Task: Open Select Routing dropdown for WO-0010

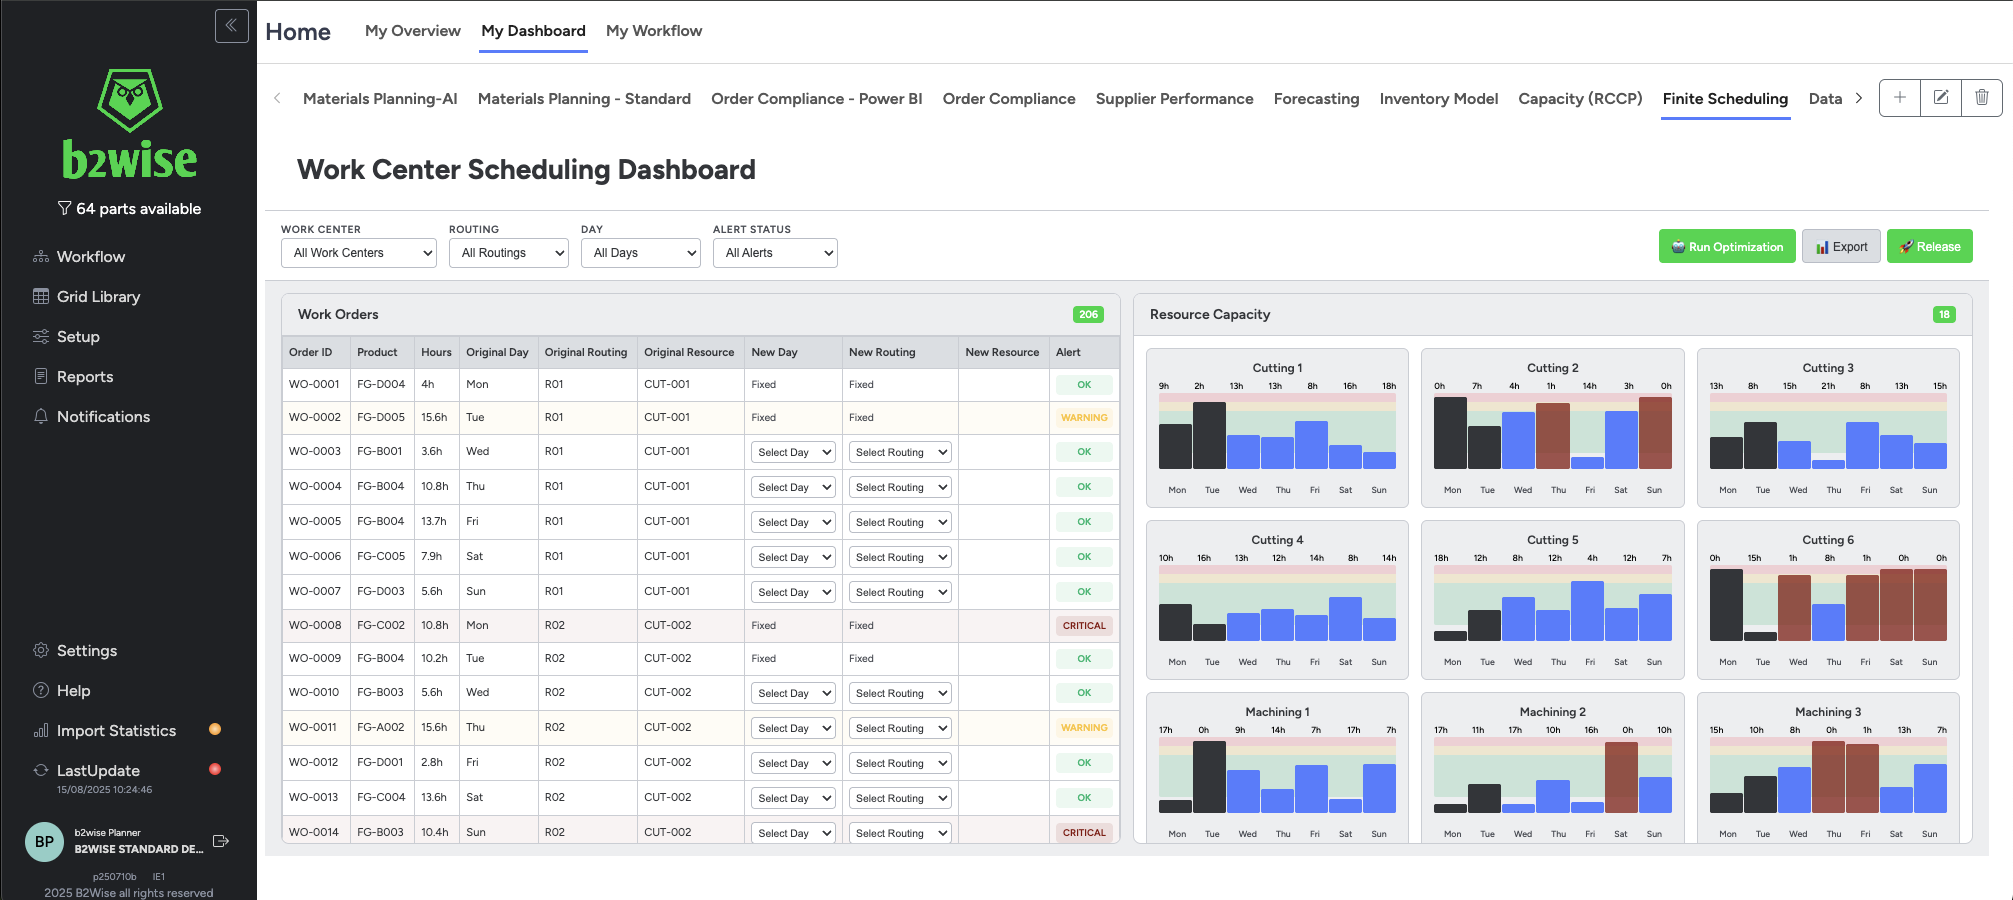Action: [x=900, y=694]
